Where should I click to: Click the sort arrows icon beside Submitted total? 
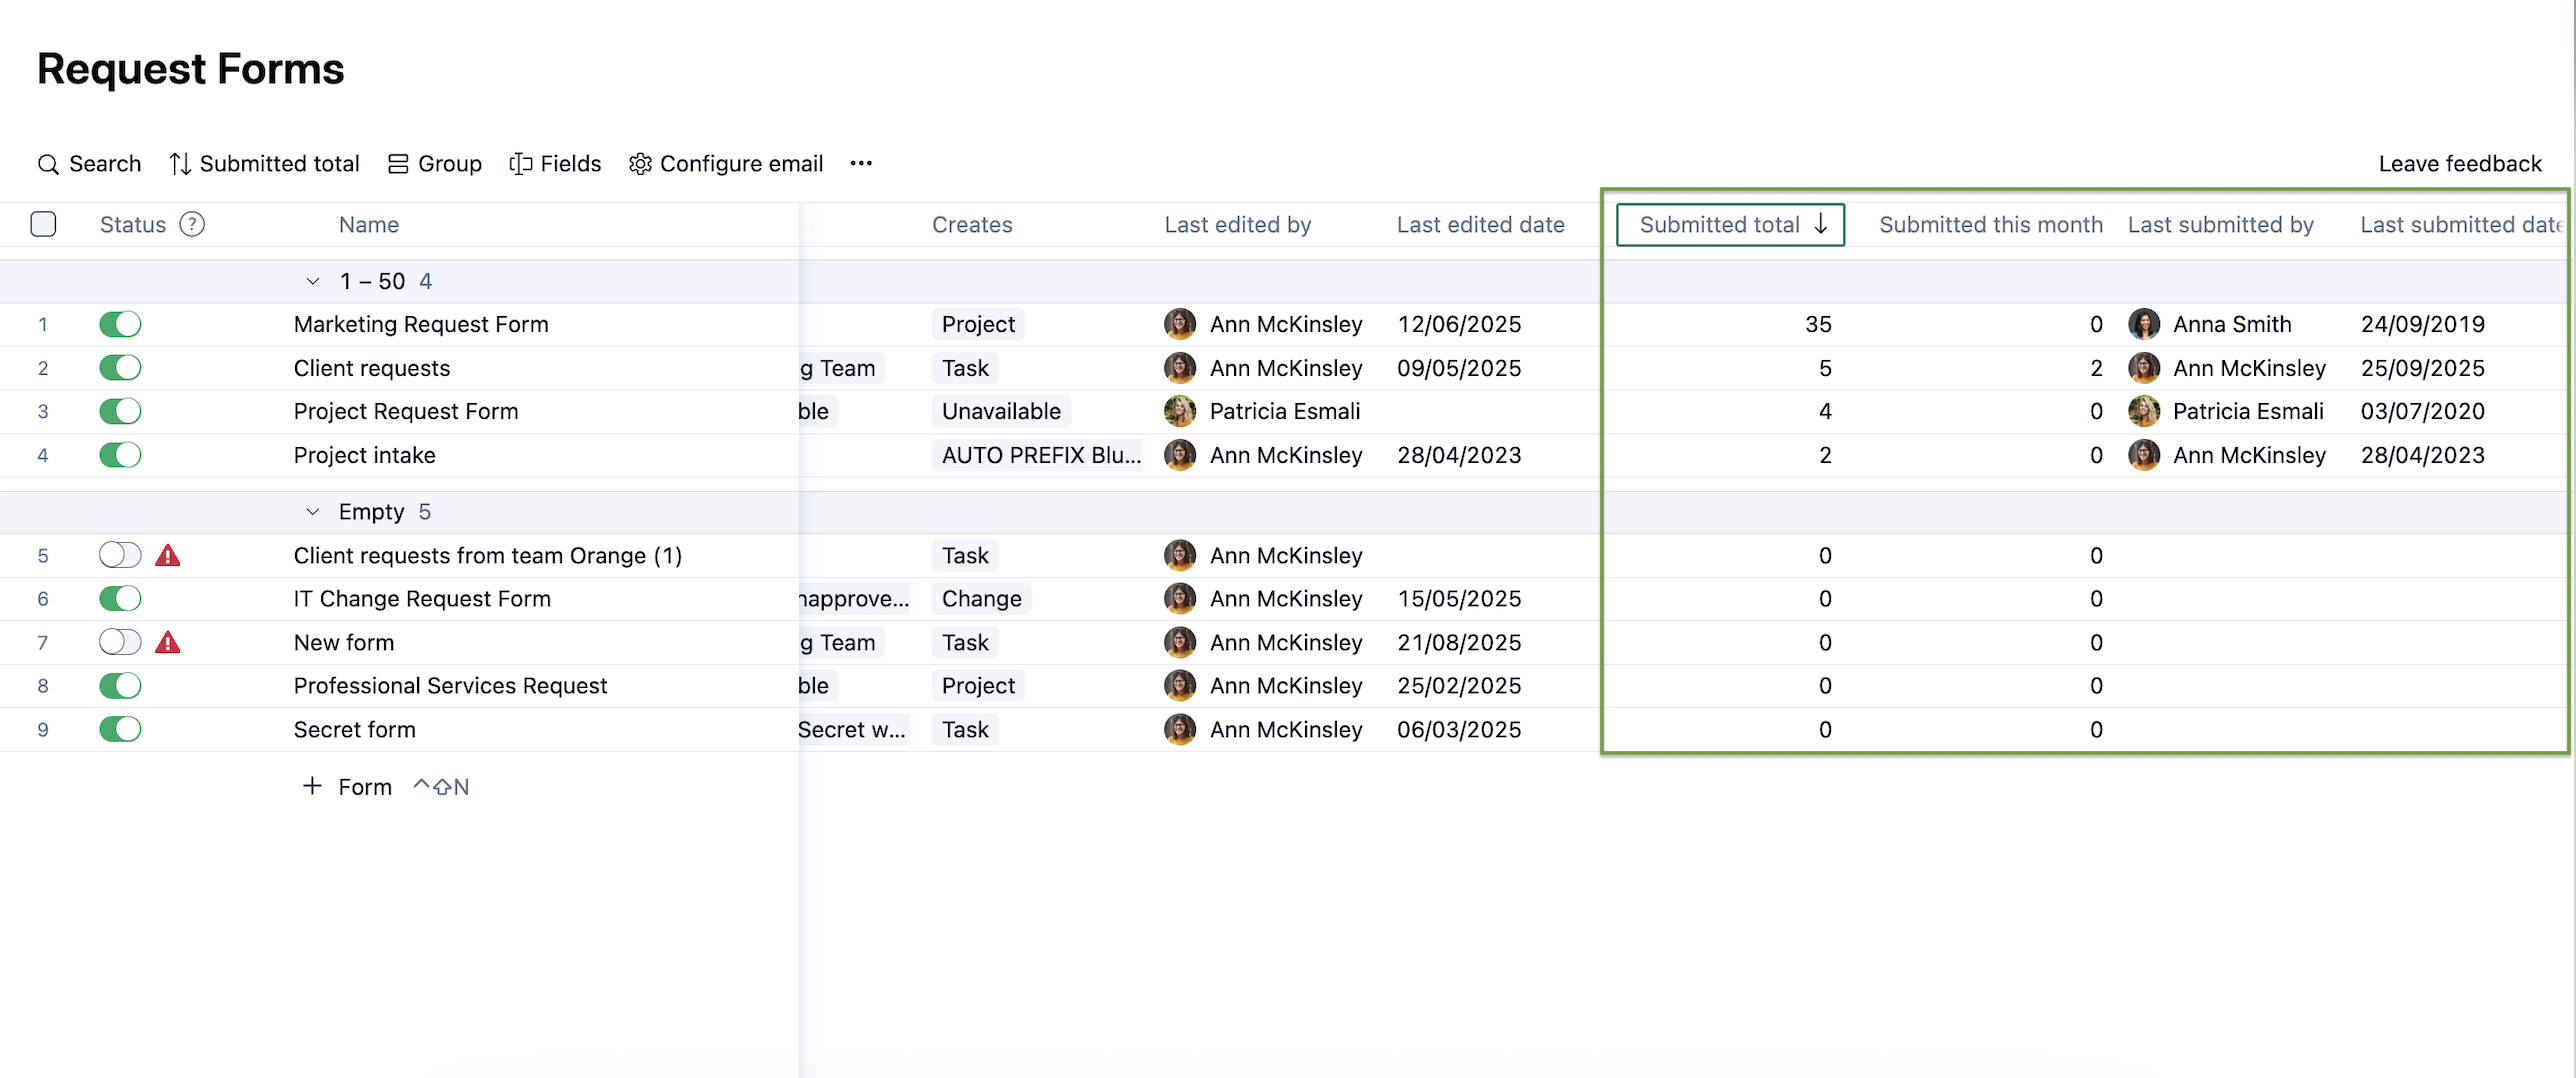pos(180,164)
